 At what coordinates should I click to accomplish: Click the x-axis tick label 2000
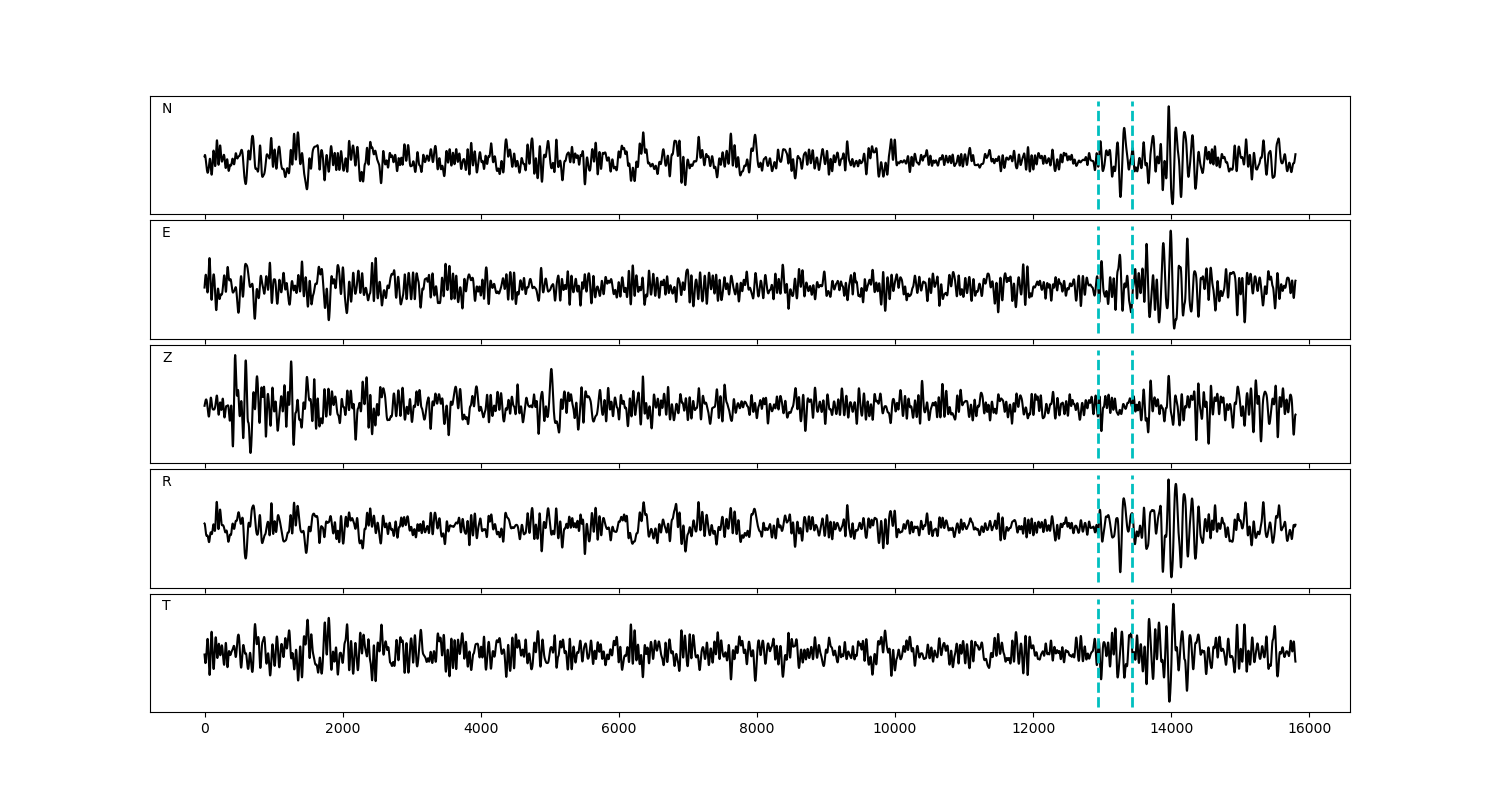click(x=343, y=730)
